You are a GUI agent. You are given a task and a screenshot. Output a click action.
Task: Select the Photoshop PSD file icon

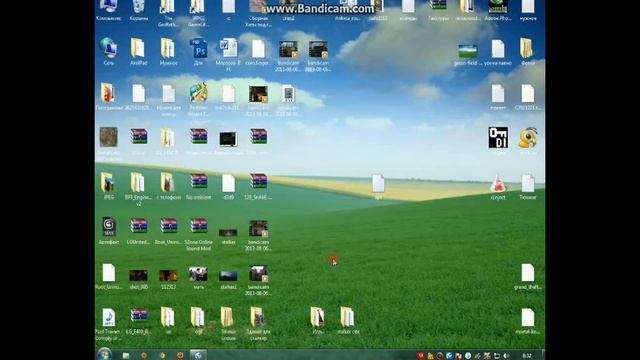coord(199,49)
